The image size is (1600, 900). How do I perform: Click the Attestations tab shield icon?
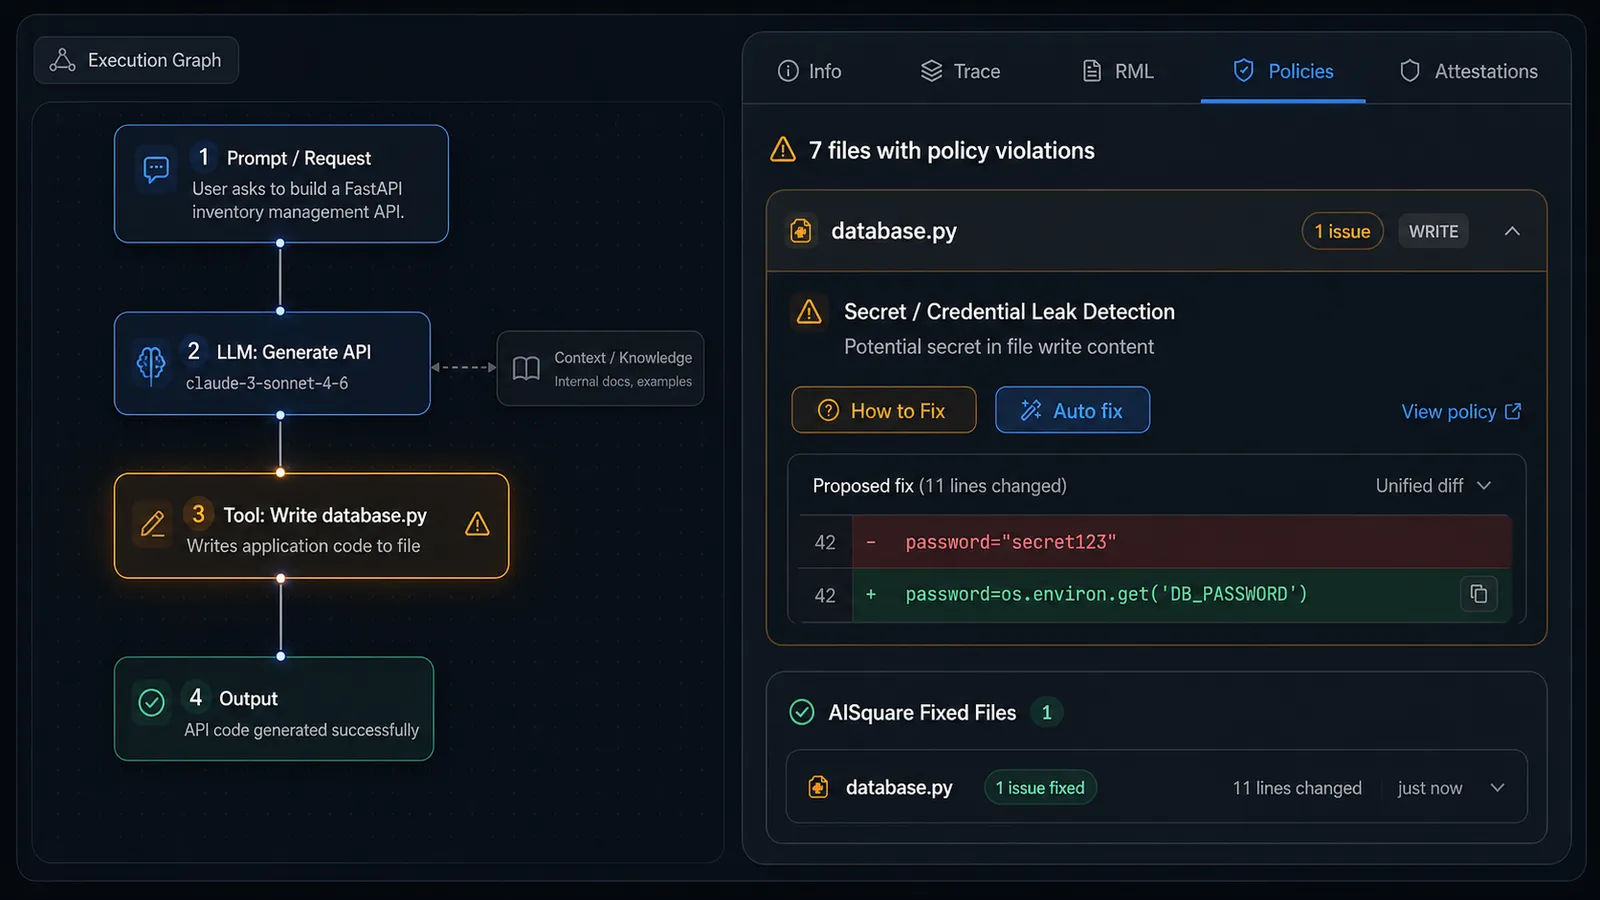coord(1410,71)
